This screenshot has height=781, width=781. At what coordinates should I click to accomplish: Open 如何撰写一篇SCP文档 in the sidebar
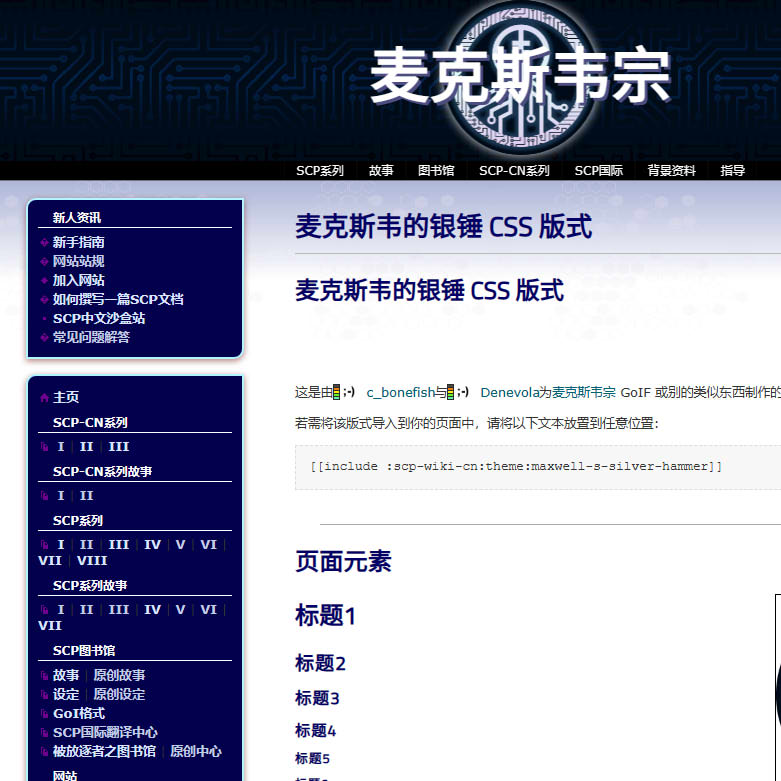(118, 299)
